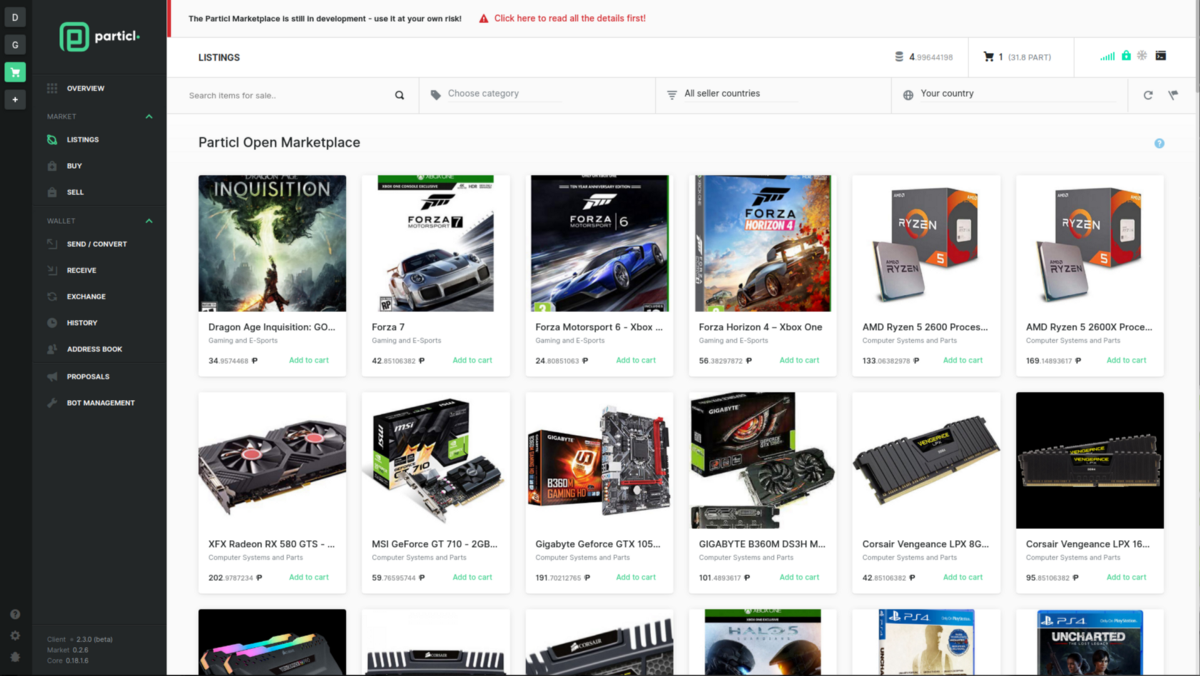Add Forza Horizon 4 to cart
The width and height of the screenshot is (1200, 676).
coord(799,360)
